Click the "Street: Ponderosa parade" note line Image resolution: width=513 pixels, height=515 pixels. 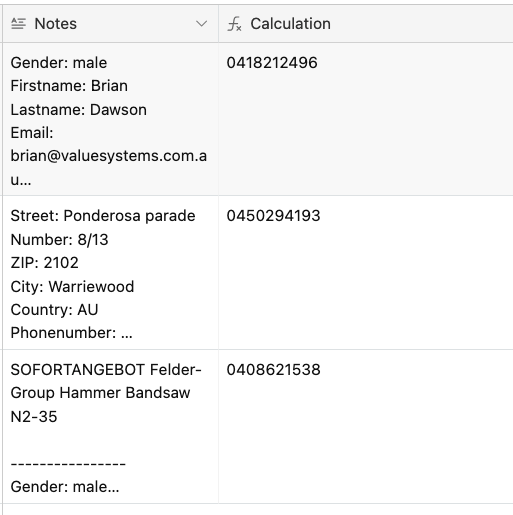(x=103, y=216)
